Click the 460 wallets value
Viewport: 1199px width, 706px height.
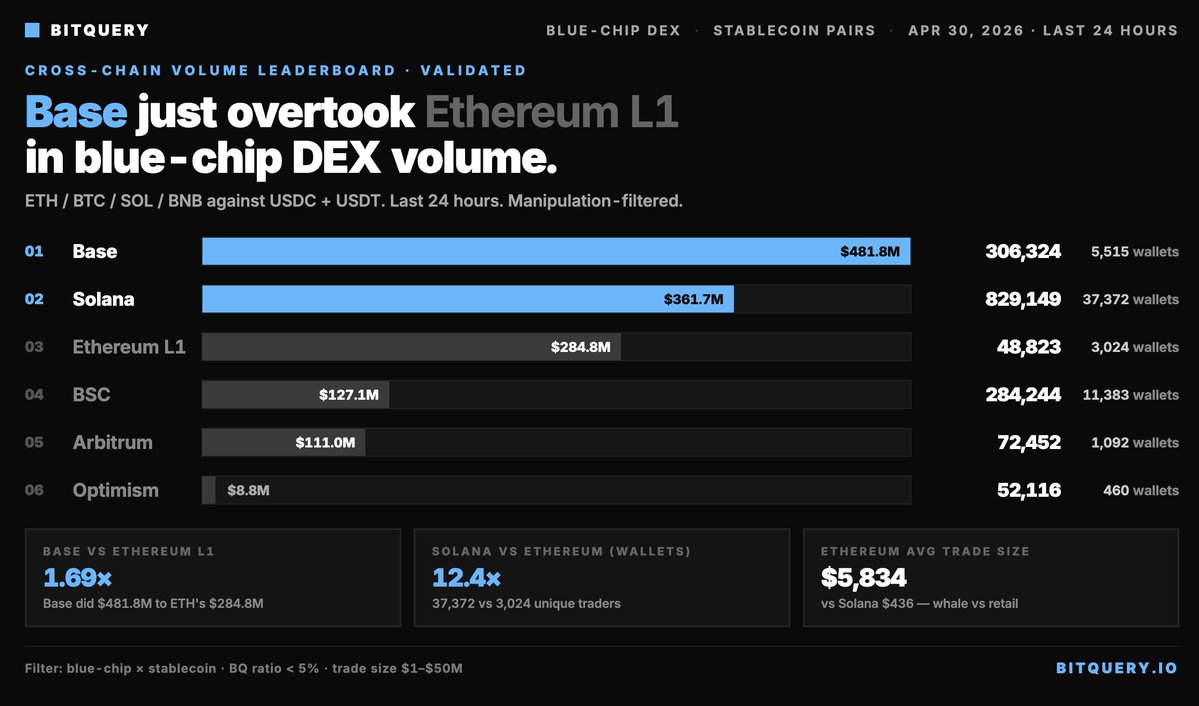click(1140, 490)
